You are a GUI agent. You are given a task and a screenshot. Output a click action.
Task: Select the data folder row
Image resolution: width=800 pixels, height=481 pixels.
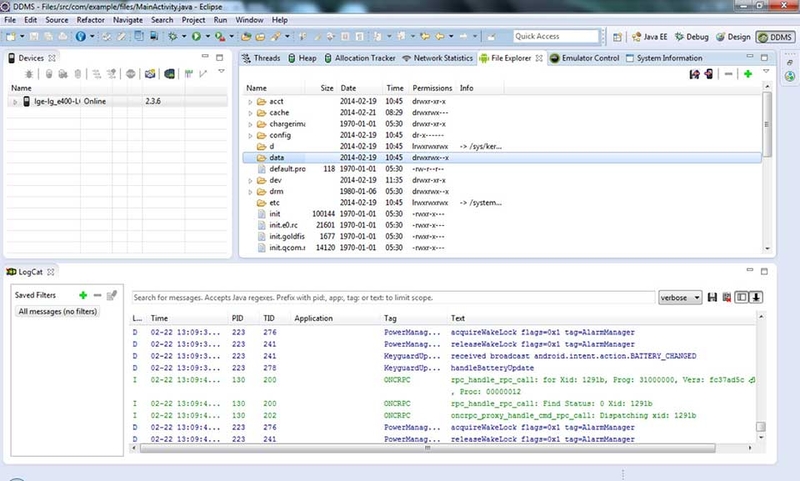coord(502,158)
